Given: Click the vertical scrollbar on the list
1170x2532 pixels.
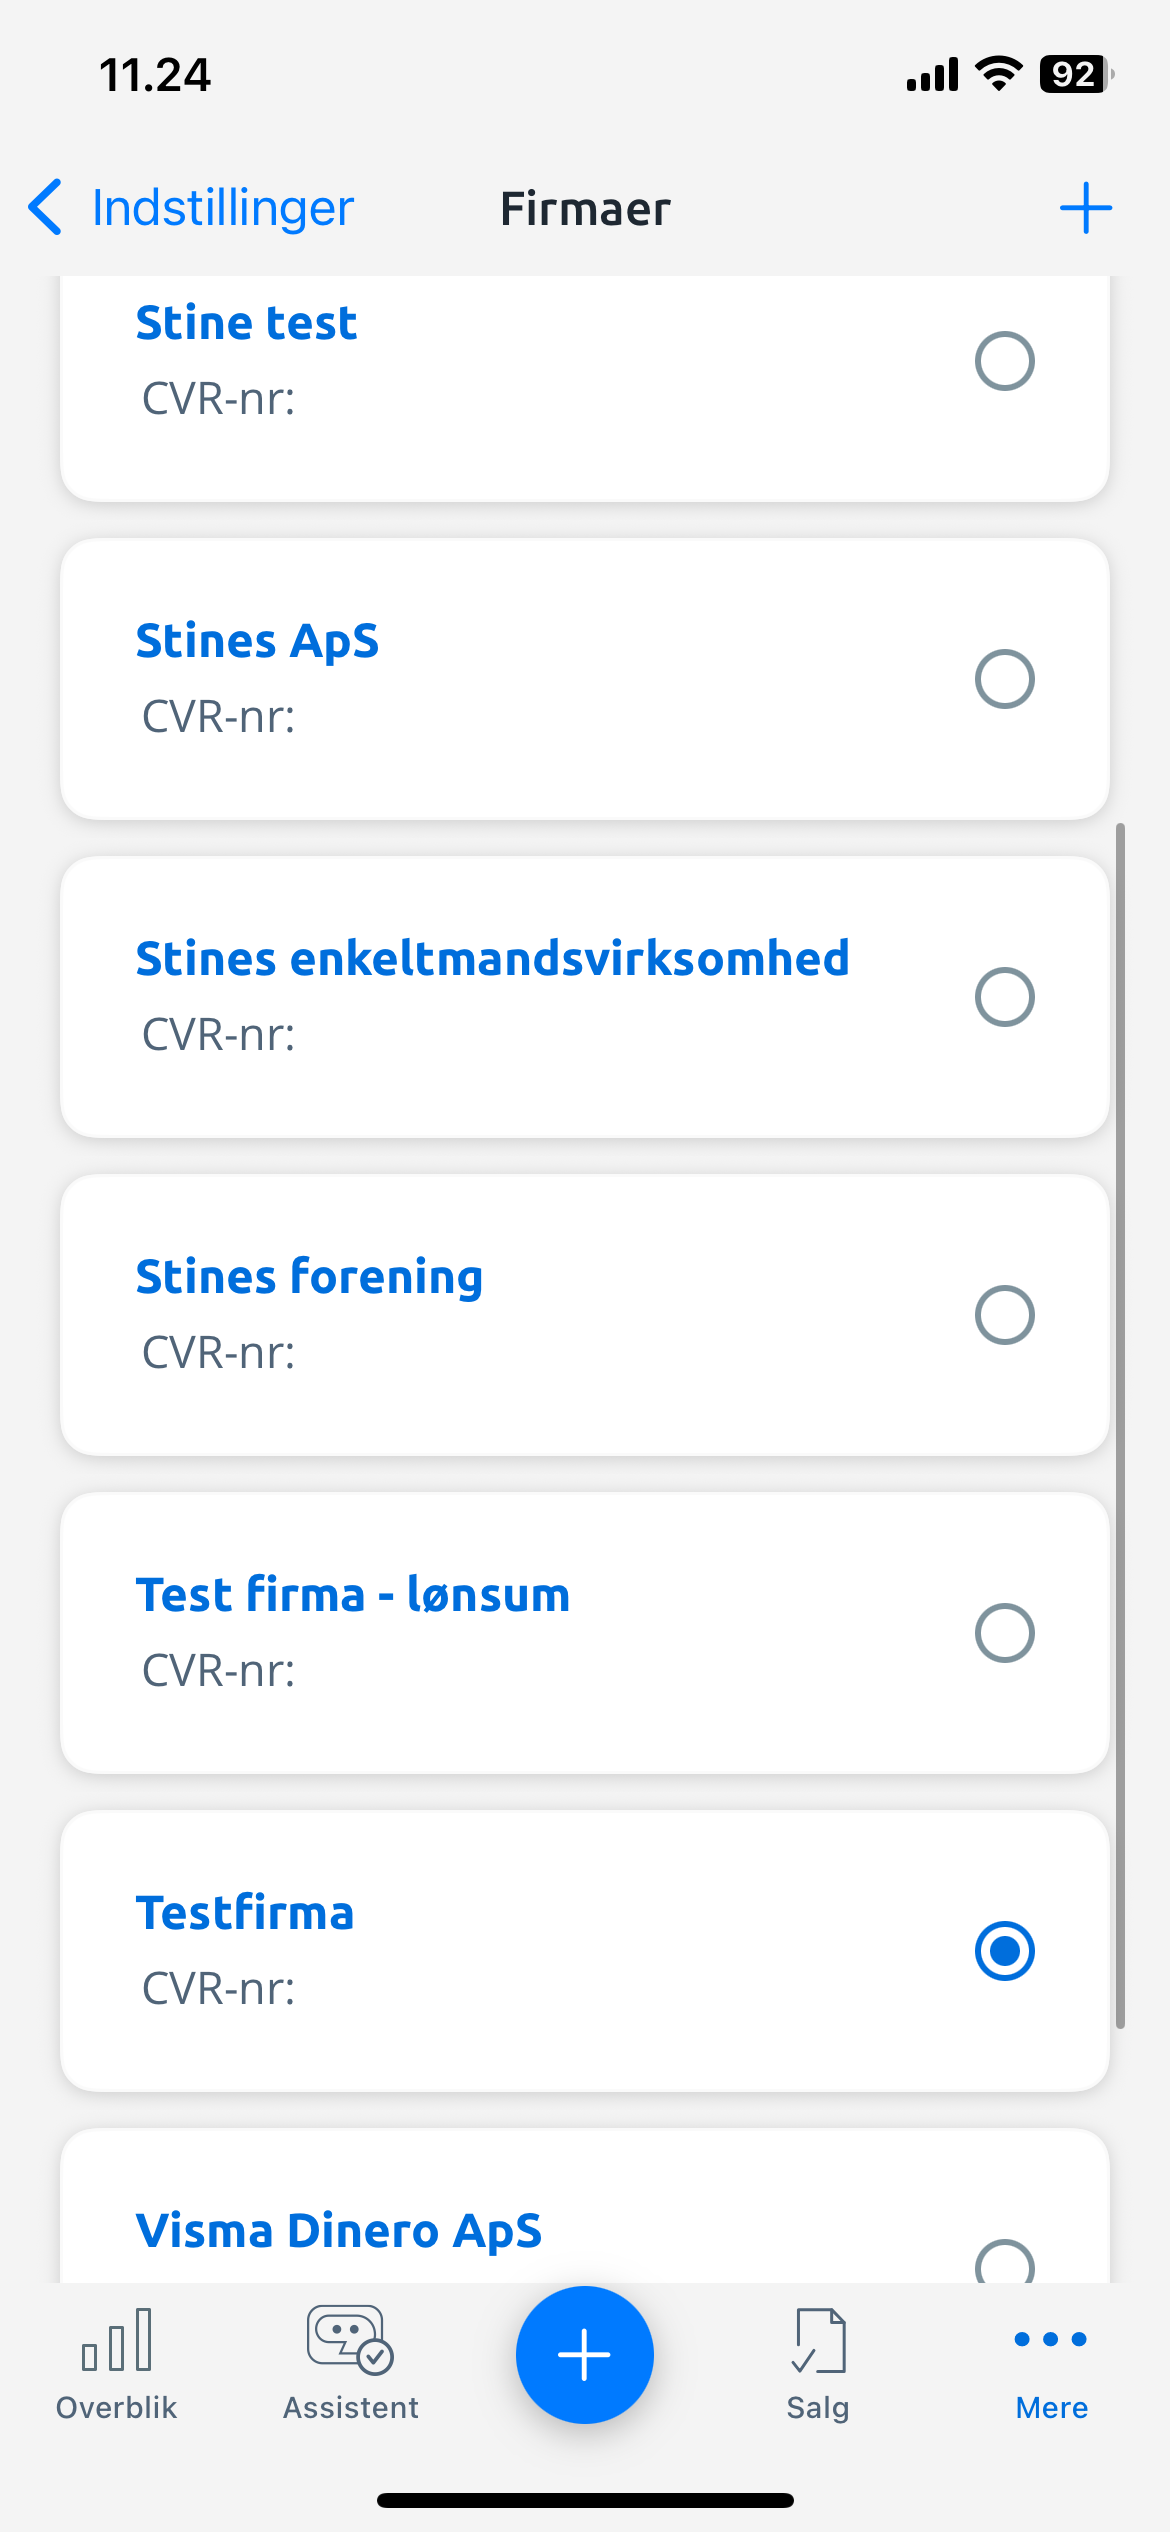Looking at the screenshot, I should 1120,1426.
